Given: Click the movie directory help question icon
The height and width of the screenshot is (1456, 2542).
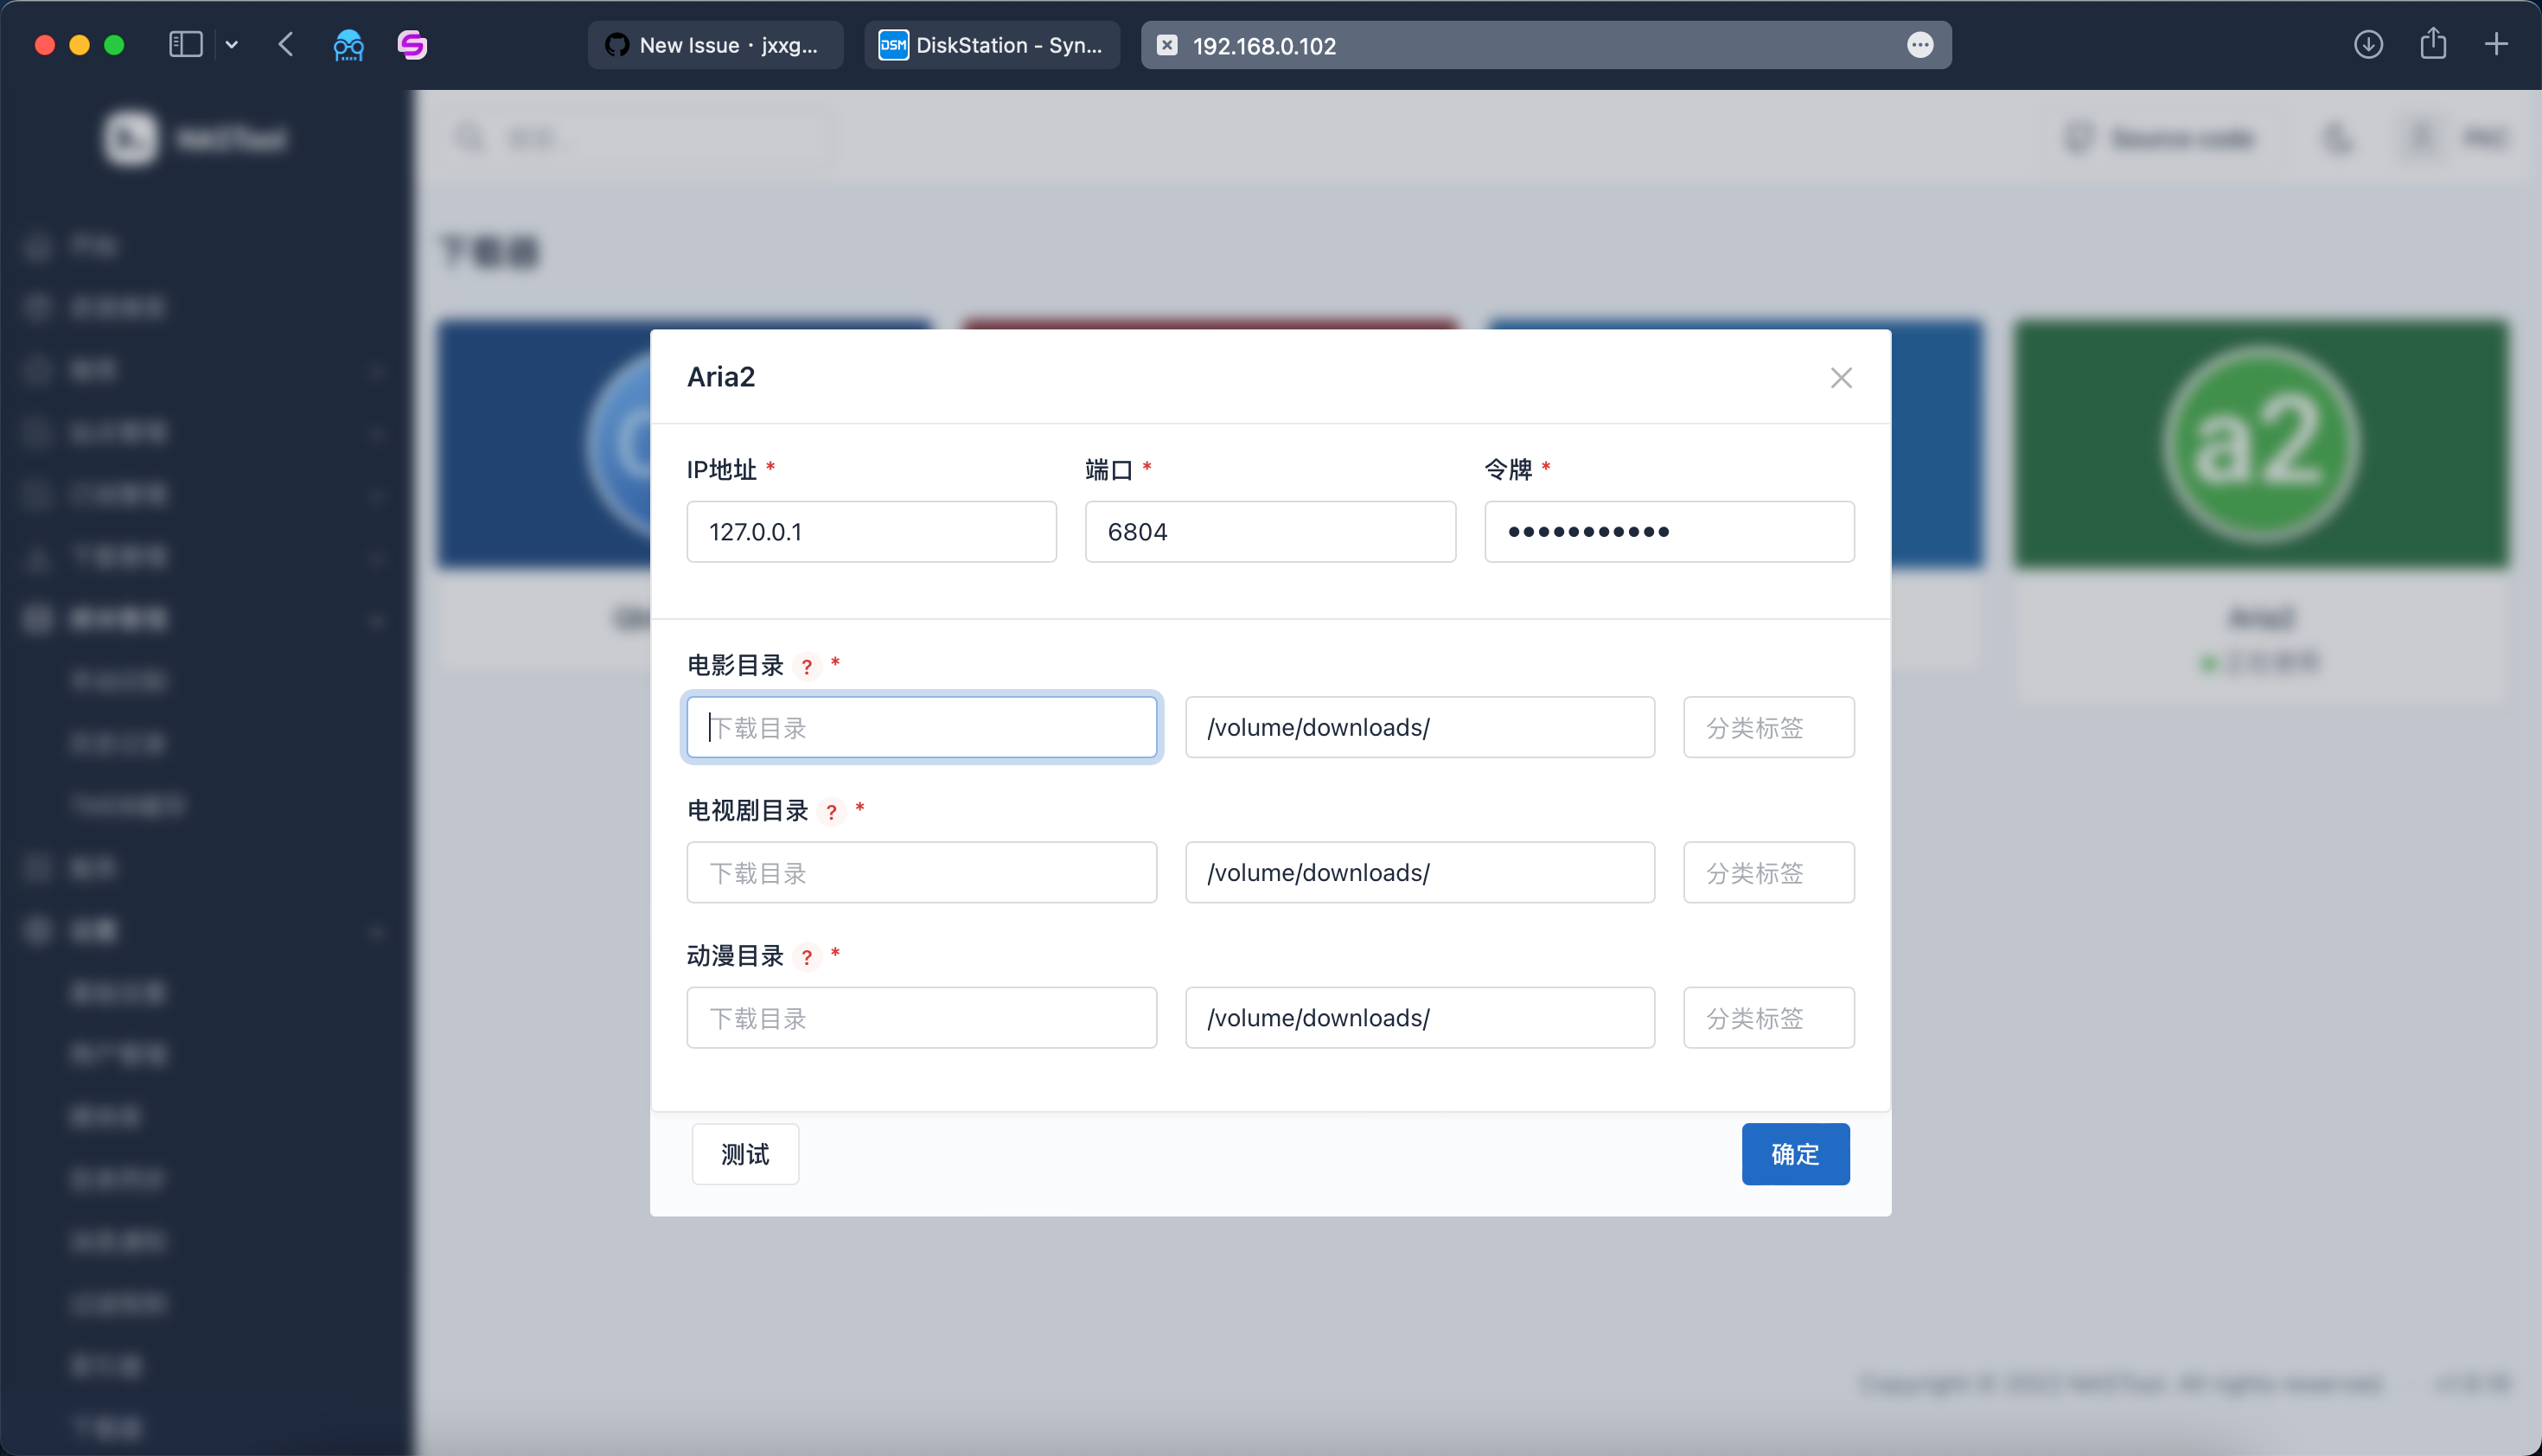Looking at the screenshot, I should coord(807,666).
